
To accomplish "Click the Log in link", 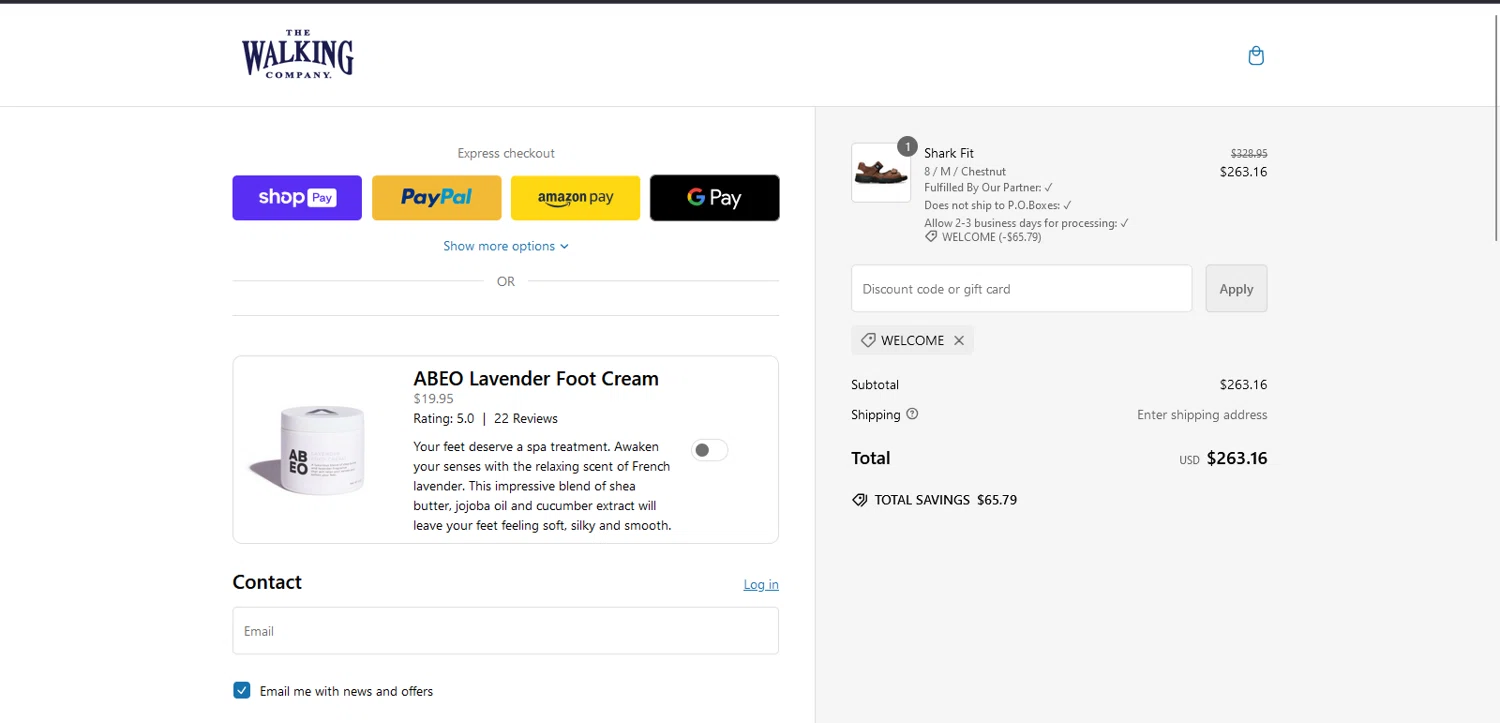I will point(761,585).
